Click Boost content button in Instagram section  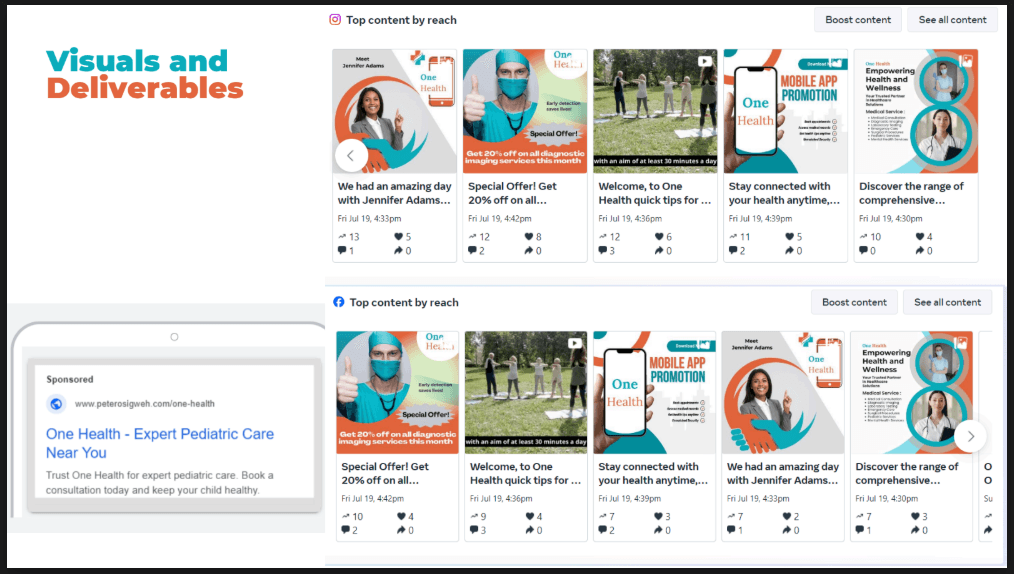858,20
